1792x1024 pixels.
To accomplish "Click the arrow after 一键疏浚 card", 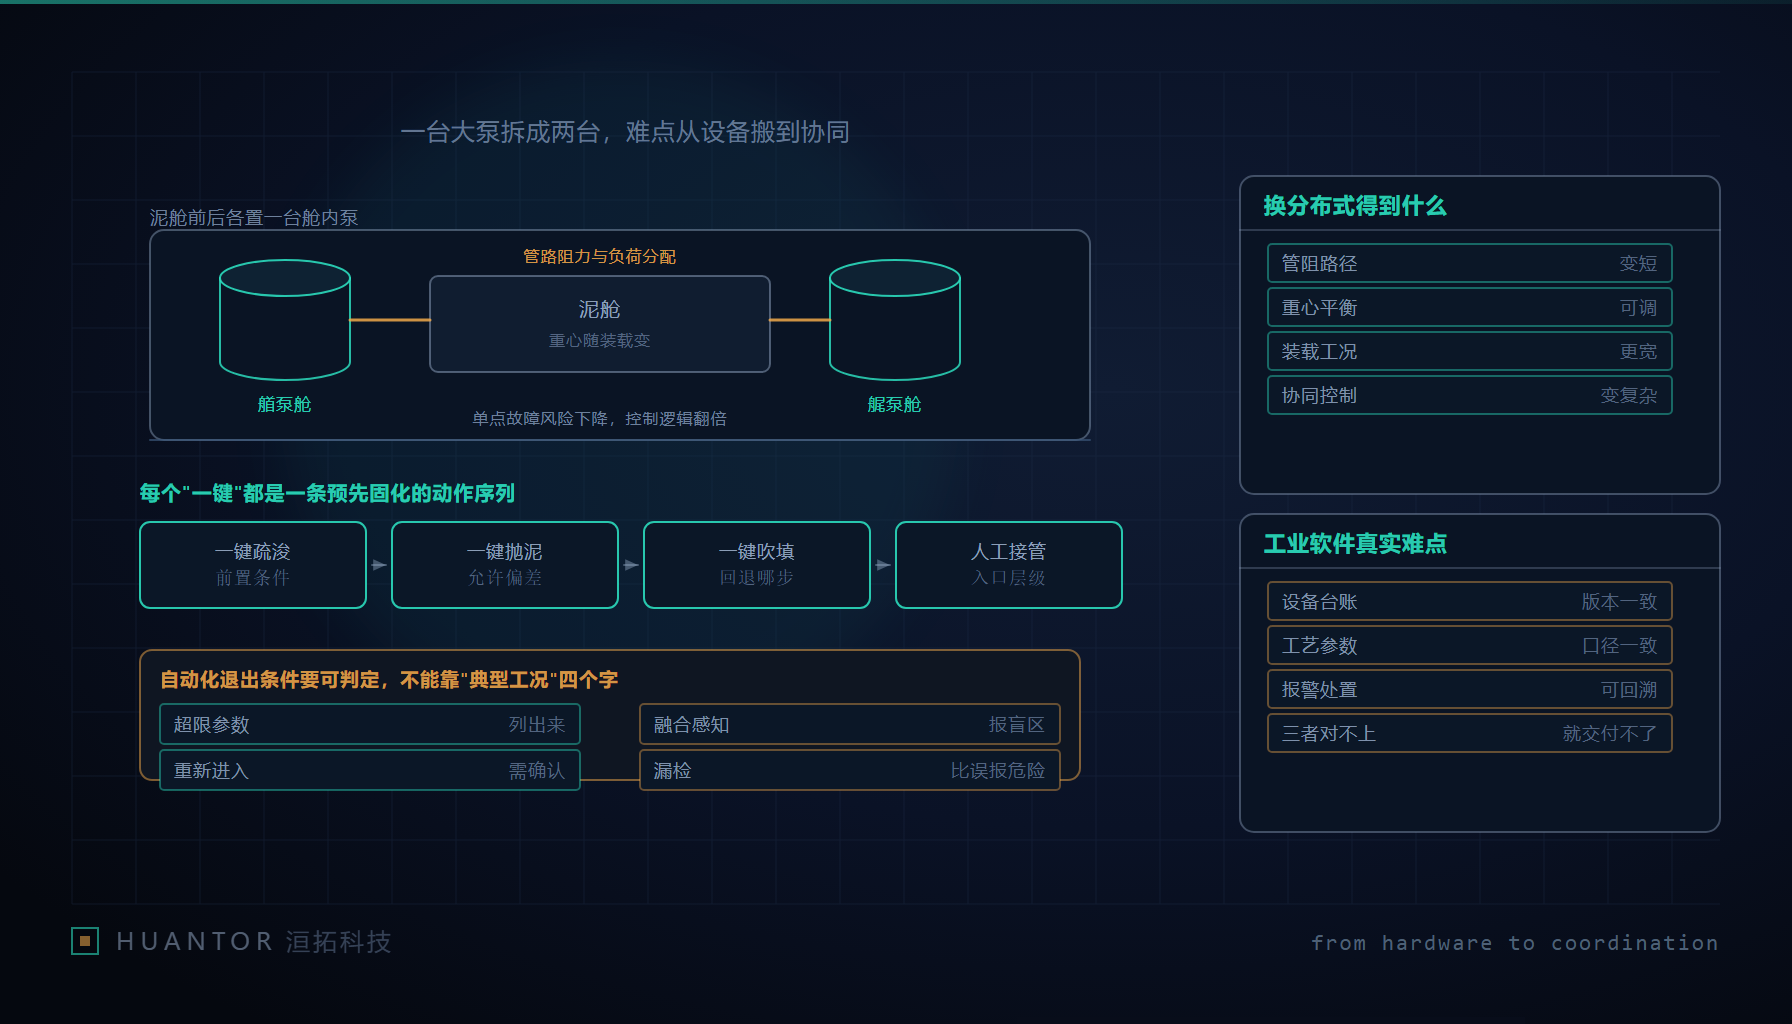I will click(379, 565).
